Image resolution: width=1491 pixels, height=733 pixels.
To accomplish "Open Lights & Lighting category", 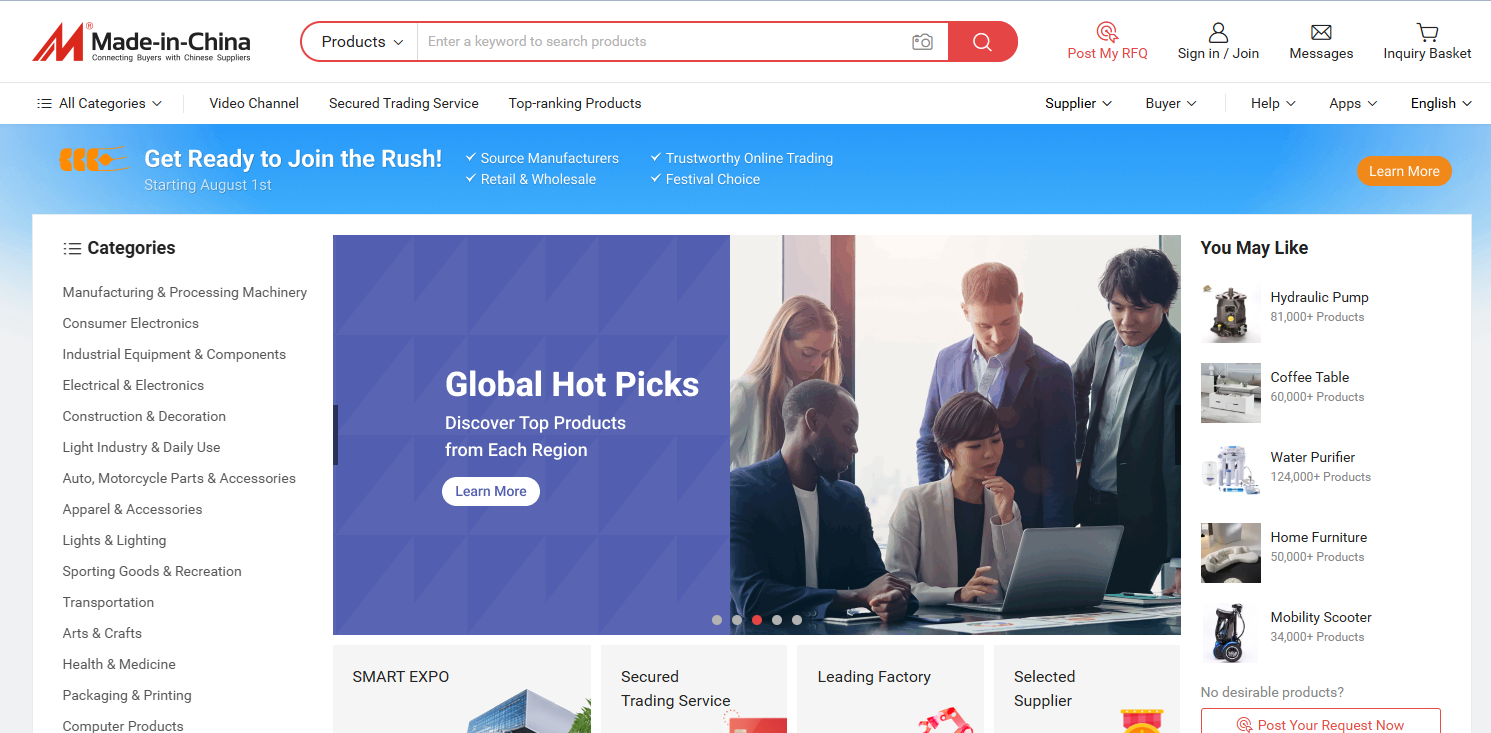I will point(114,540).
